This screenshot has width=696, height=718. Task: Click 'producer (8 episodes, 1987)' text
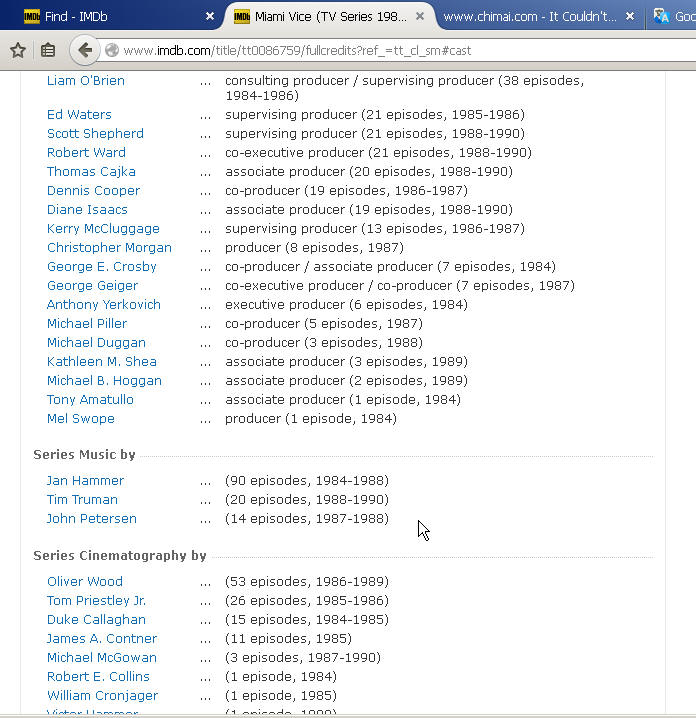tap(314, 248)
